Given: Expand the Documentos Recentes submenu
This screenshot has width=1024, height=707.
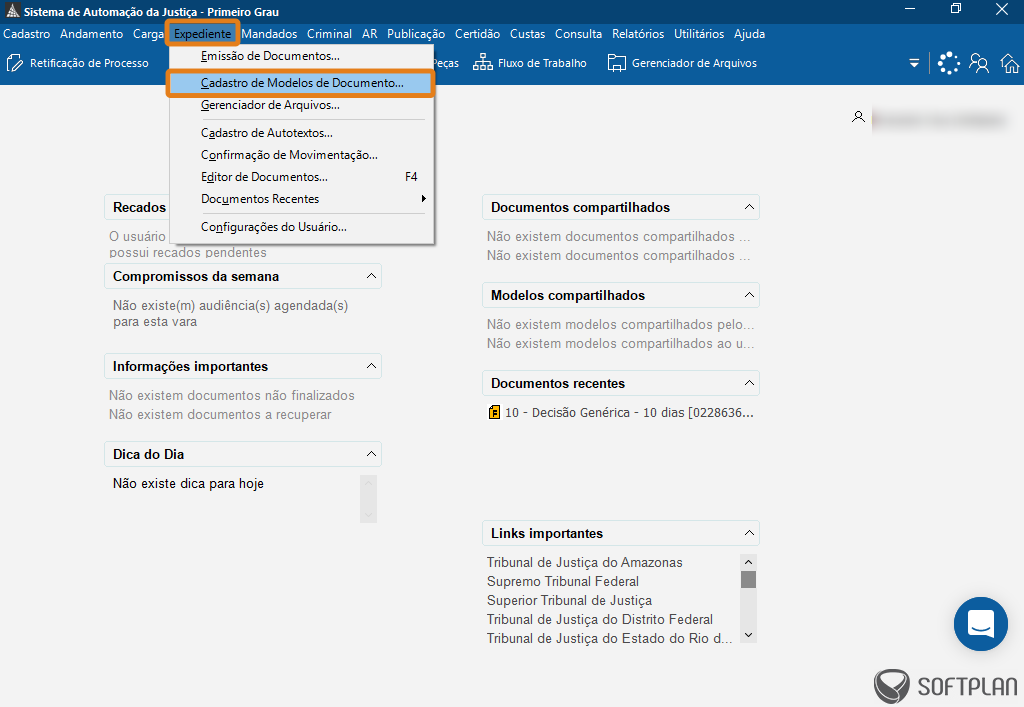Looking at the screenshot, I should point(301,198).
